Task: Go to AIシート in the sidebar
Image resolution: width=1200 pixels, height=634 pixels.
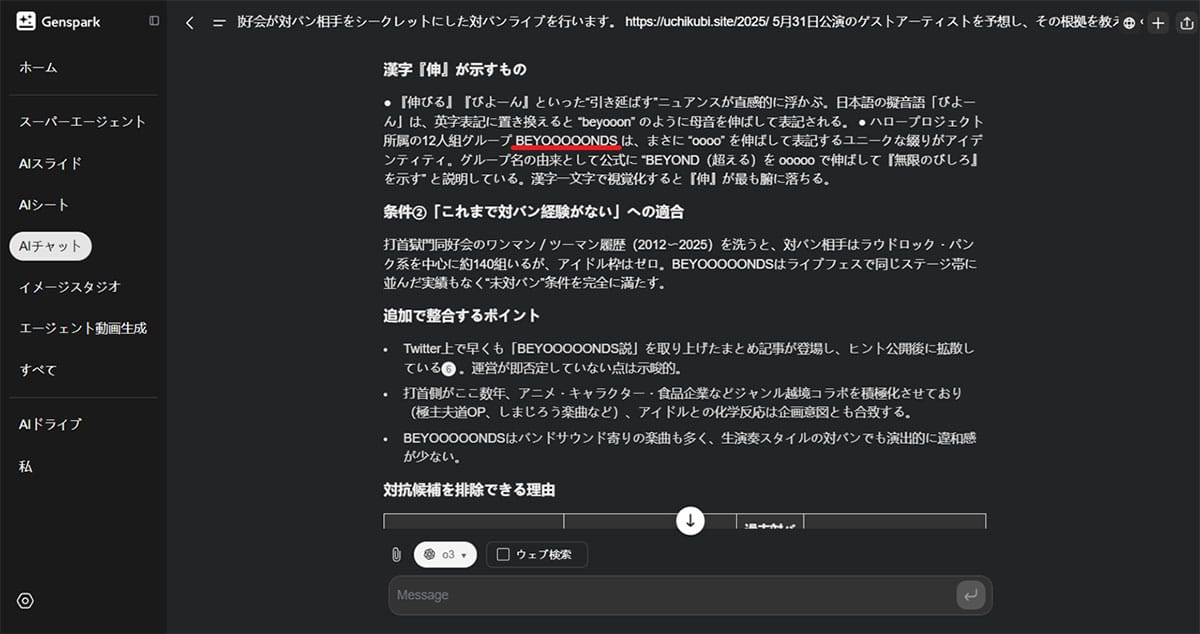Action: 44,205
